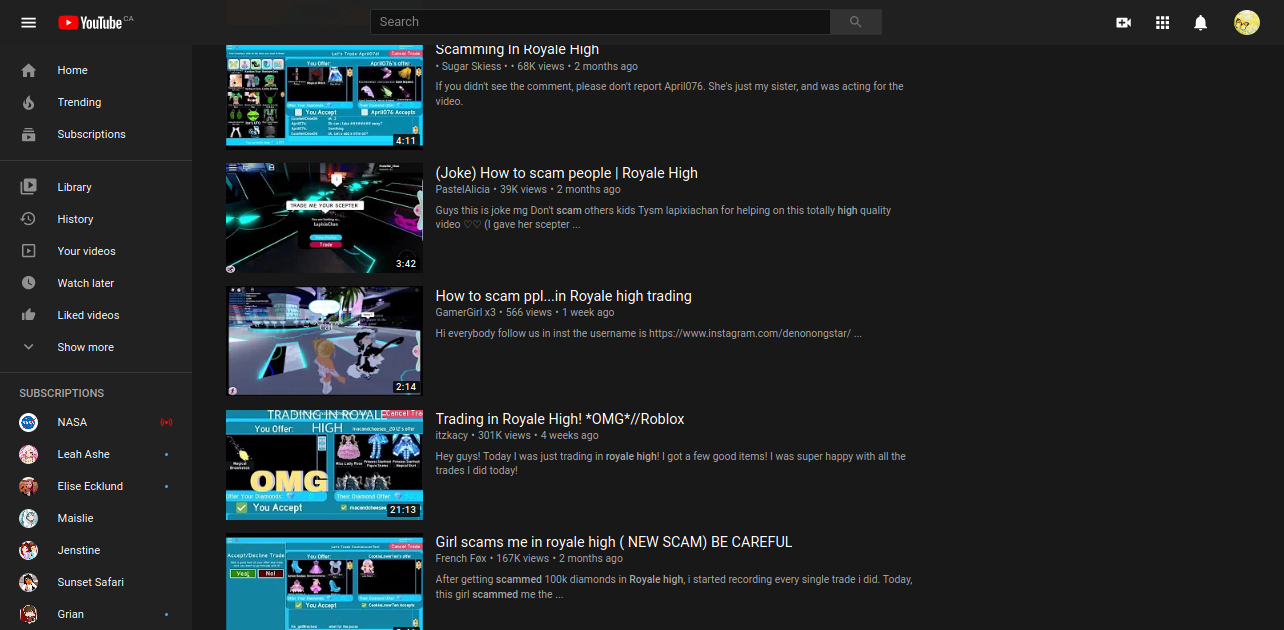
Task: Click the Jenstine channel avatar
Action: [x=29, y=550]
